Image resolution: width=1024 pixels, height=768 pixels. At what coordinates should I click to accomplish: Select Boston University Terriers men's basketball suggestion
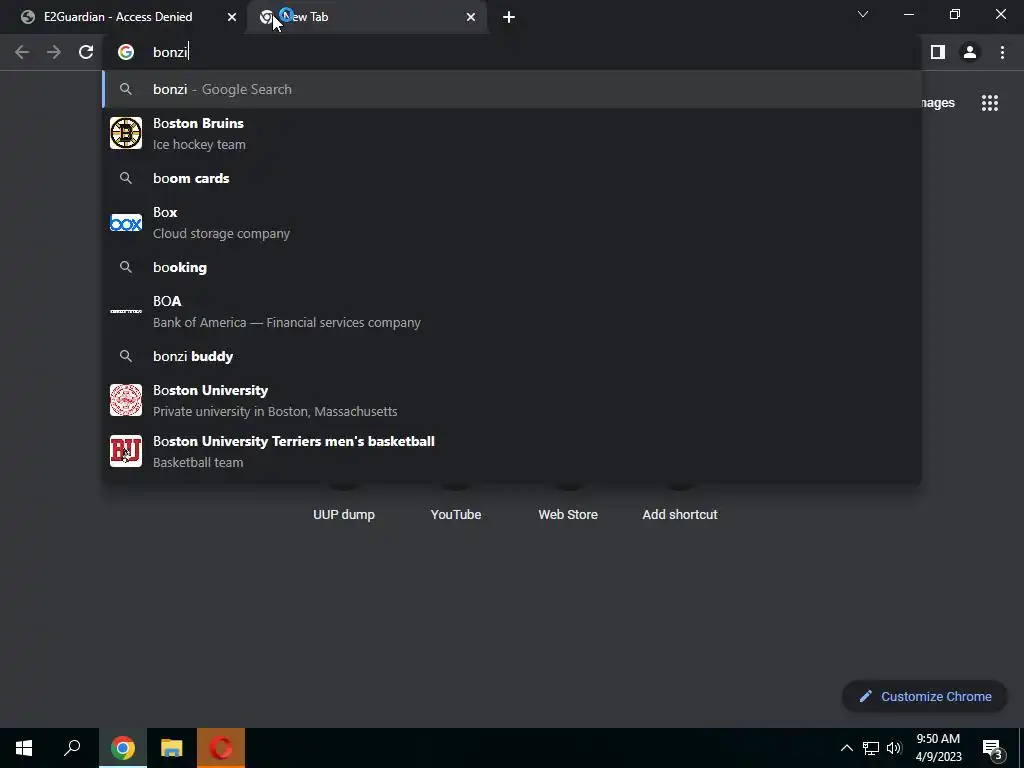point(512,451)
